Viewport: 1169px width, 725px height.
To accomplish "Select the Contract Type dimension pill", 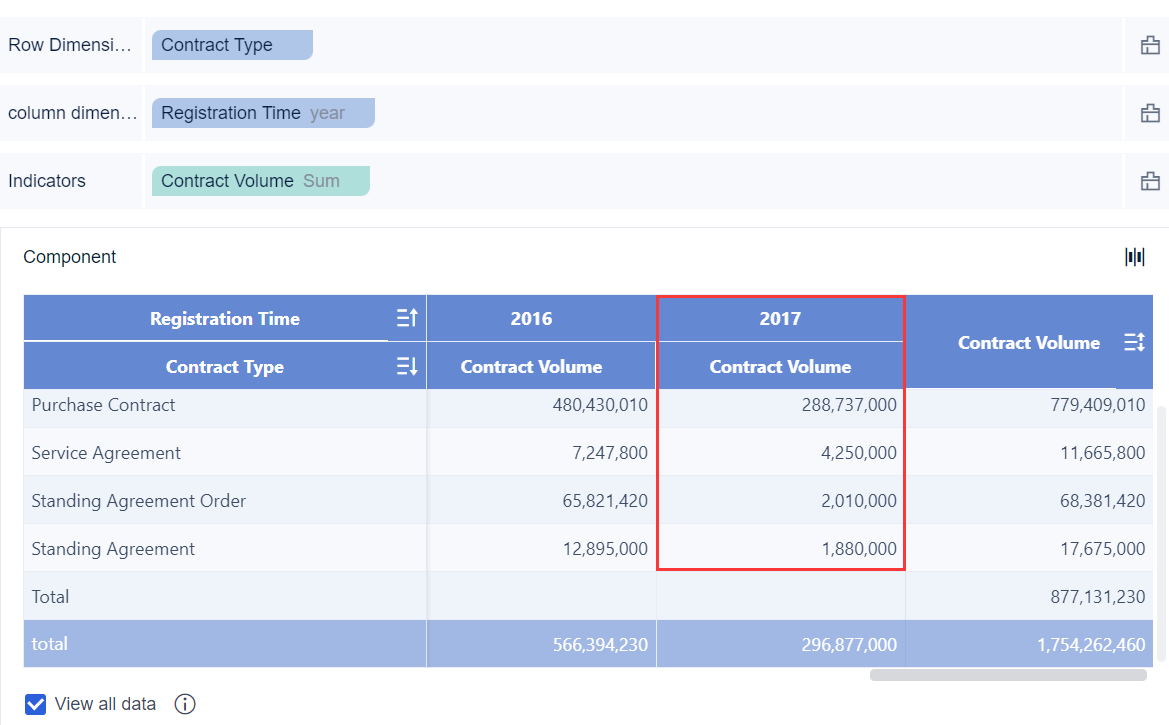I will (x=232, y=44).
